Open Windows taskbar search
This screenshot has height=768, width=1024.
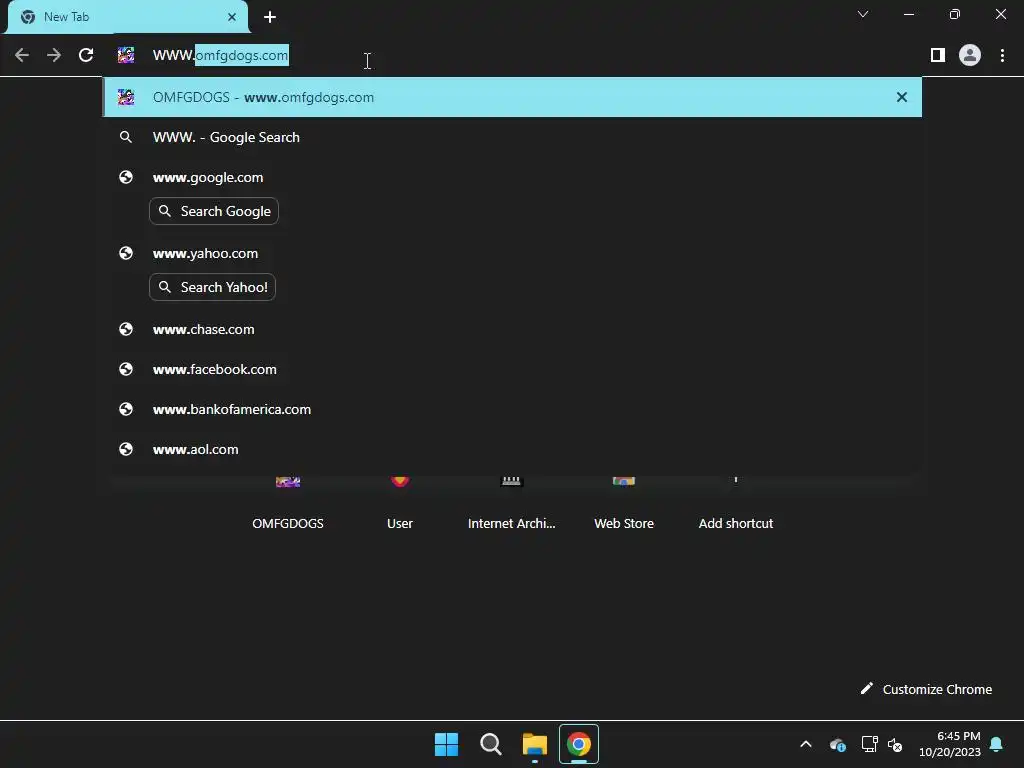coord(490,744)
